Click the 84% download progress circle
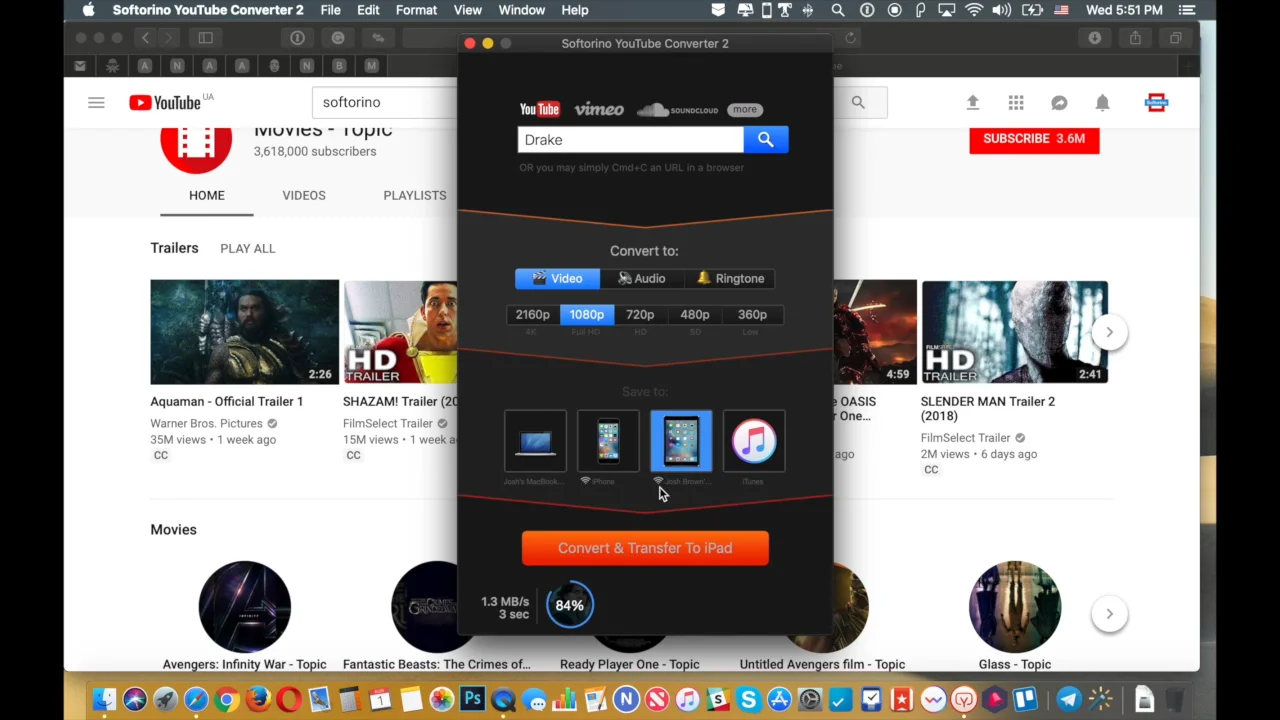1280x720 pixels. point(570,605)
